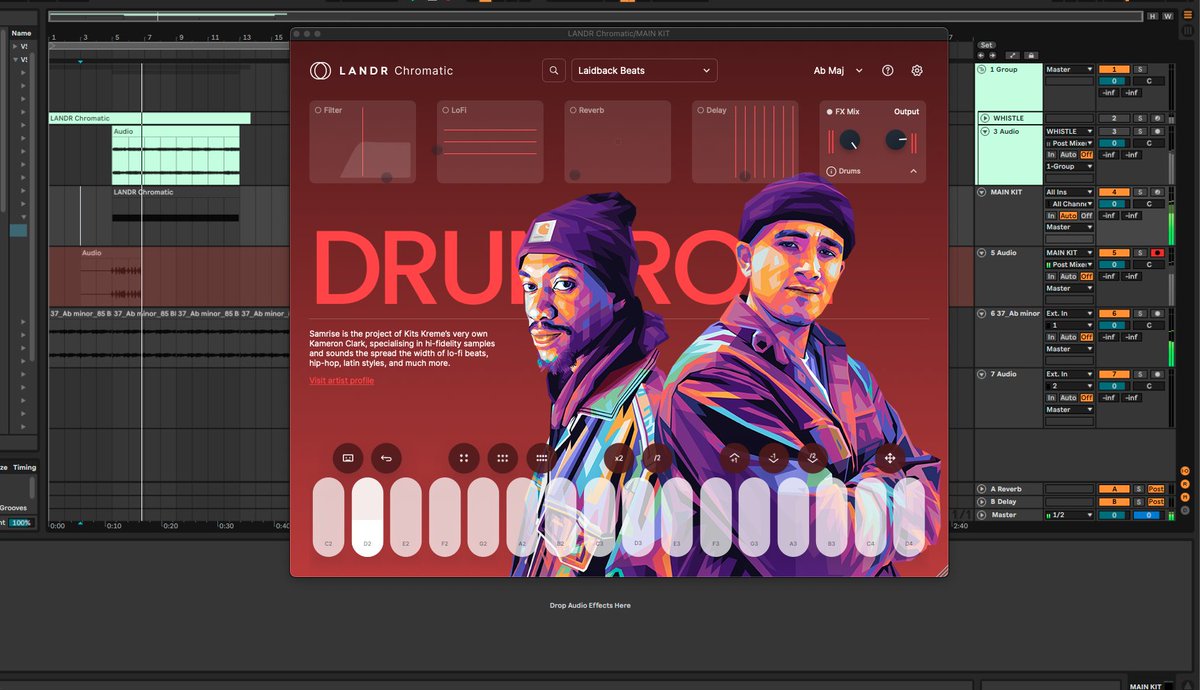Click the A Reverb Post button
Viewport: 1200px width, 690px height.
[1156, 489]
